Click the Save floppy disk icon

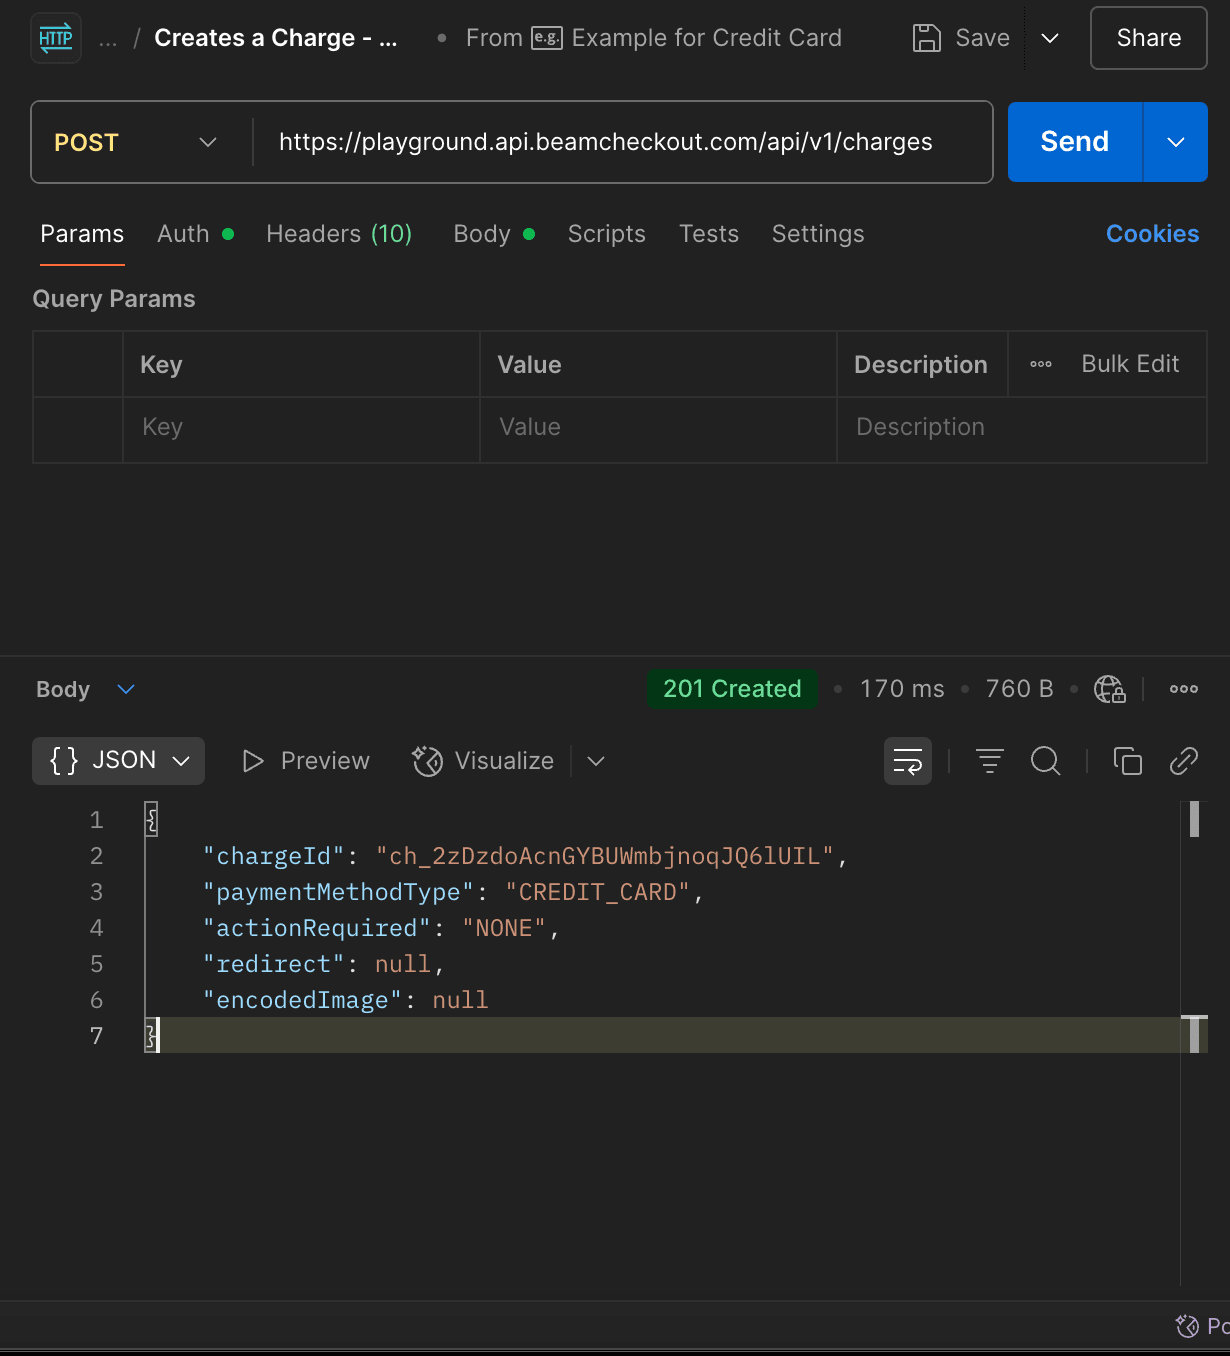927,38
